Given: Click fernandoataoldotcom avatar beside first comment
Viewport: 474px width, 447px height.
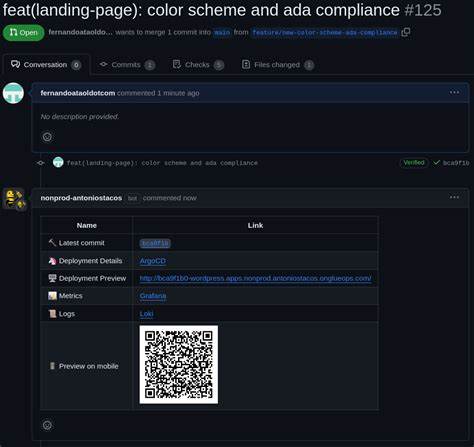Looking at the screenshot, I should [x=13, y=93].
